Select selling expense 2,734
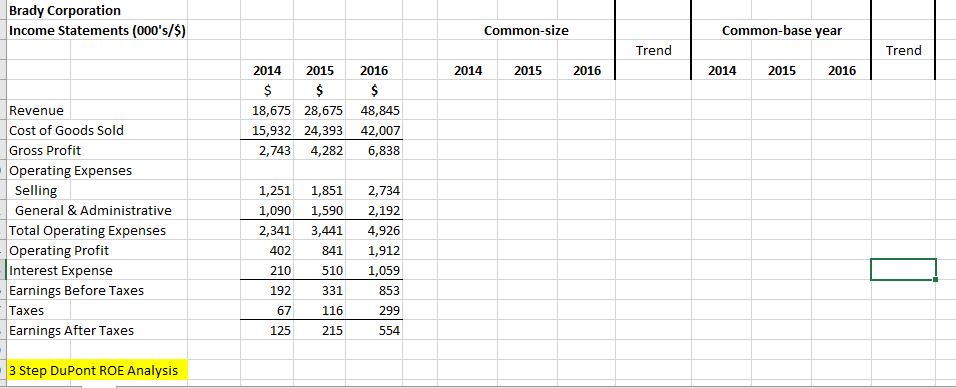 pos(383,190)
